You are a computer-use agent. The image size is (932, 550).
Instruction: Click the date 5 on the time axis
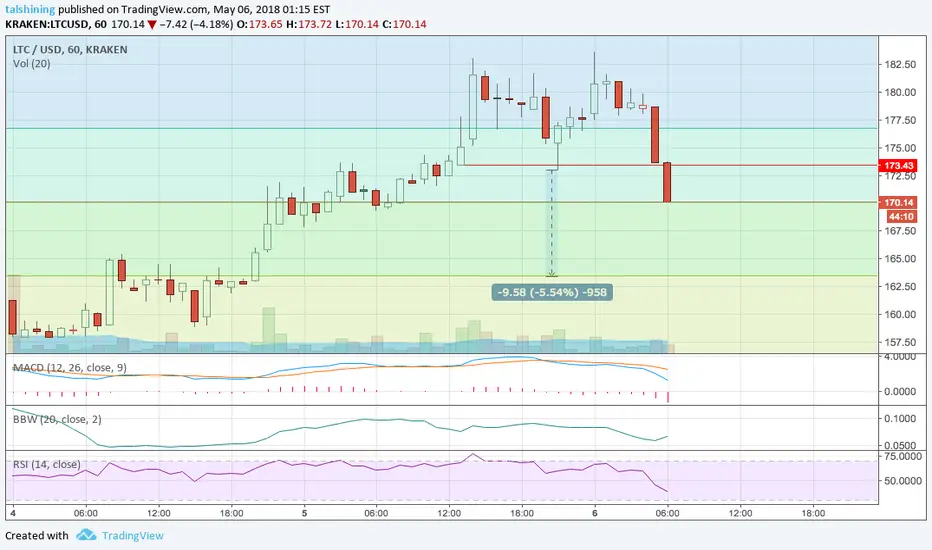click(304, 513)
